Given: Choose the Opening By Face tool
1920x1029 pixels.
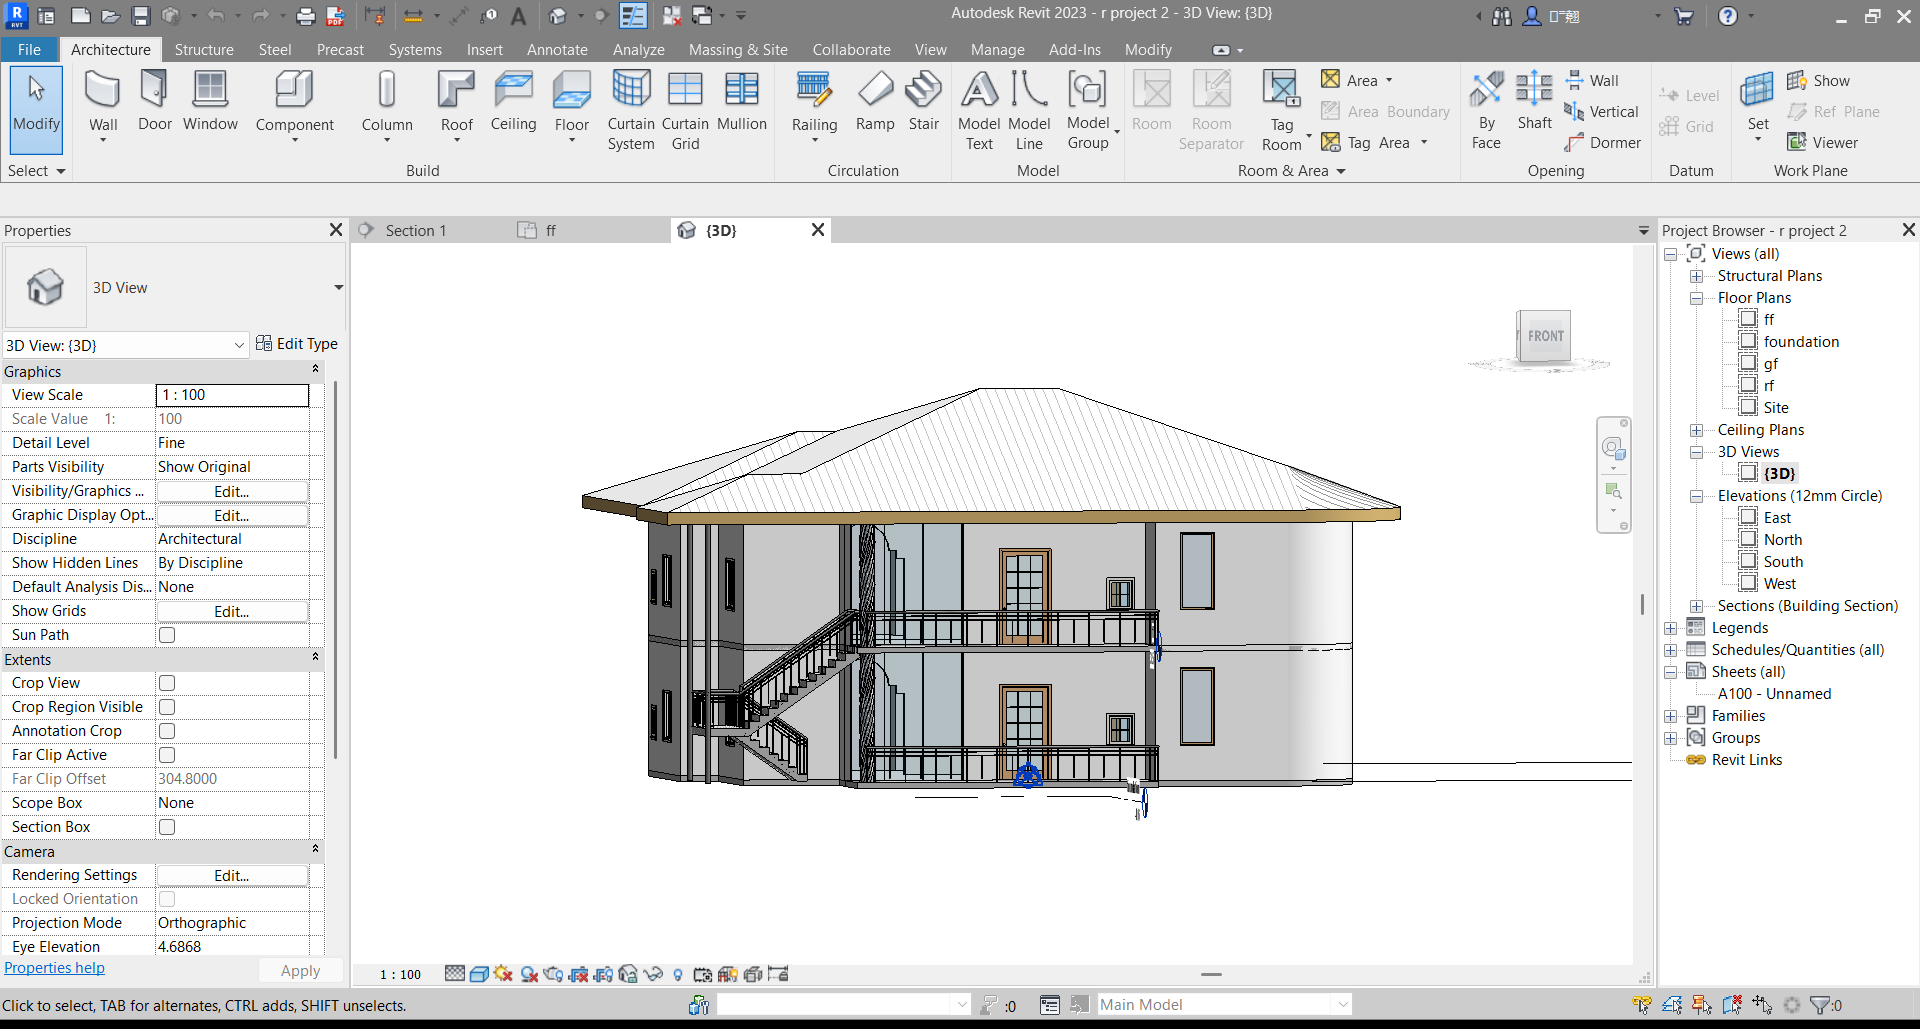Looking at the screenshot, I should pos(1486,111).
